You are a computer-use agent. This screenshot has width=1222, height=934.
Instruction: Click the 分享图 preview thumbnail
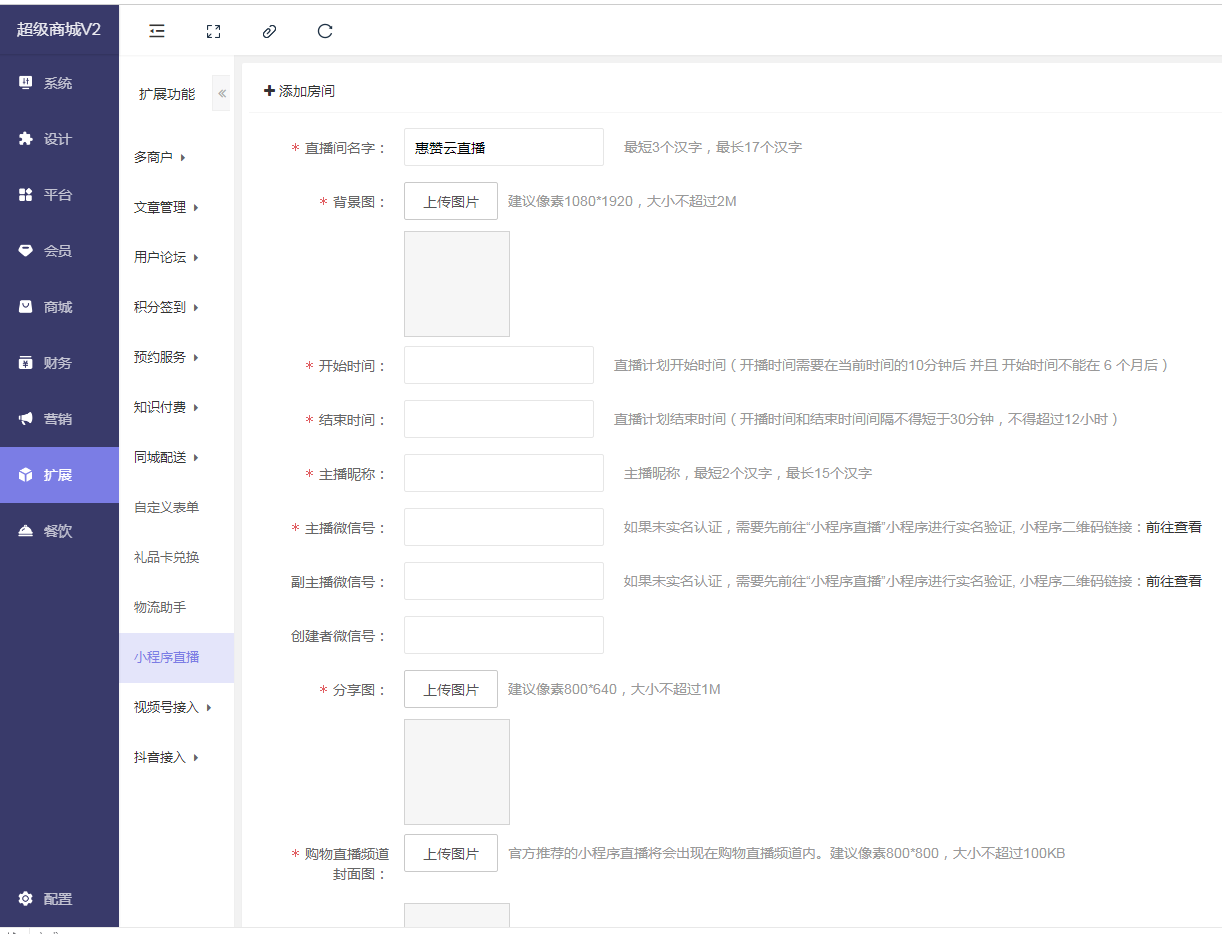[x=457, y=772]
